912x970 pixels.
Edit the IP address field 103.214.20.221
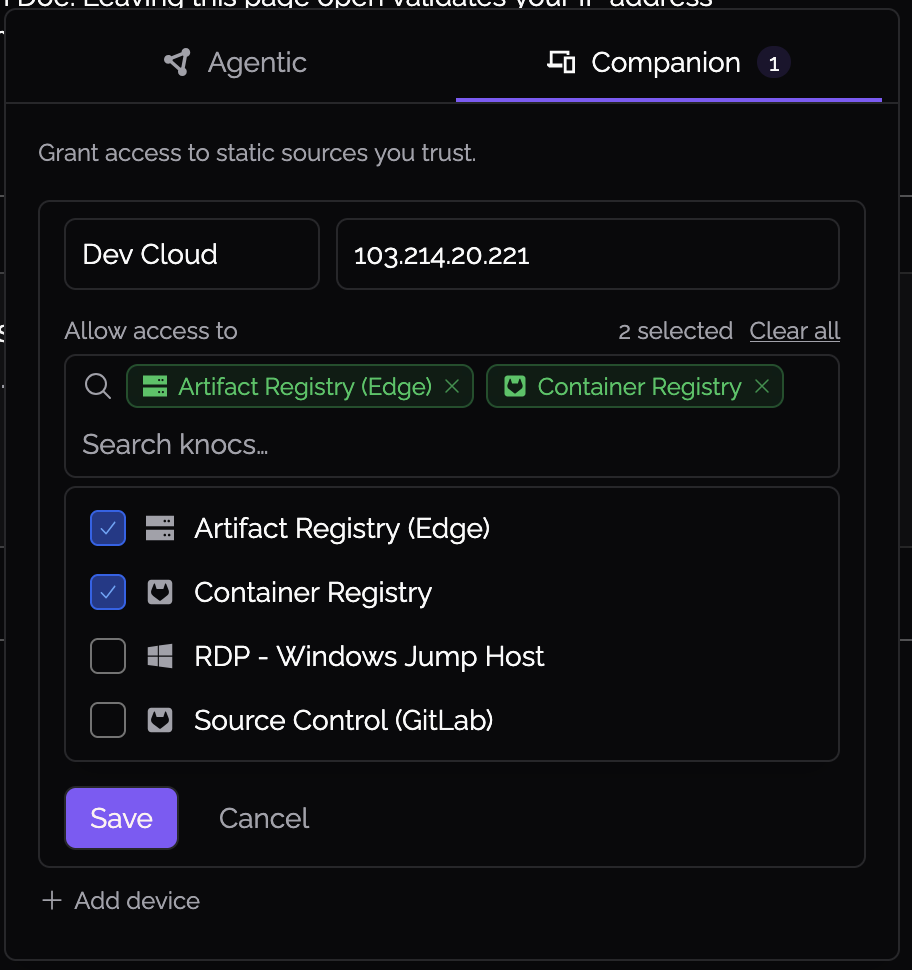pyautogui.click(x=587, y=254)
